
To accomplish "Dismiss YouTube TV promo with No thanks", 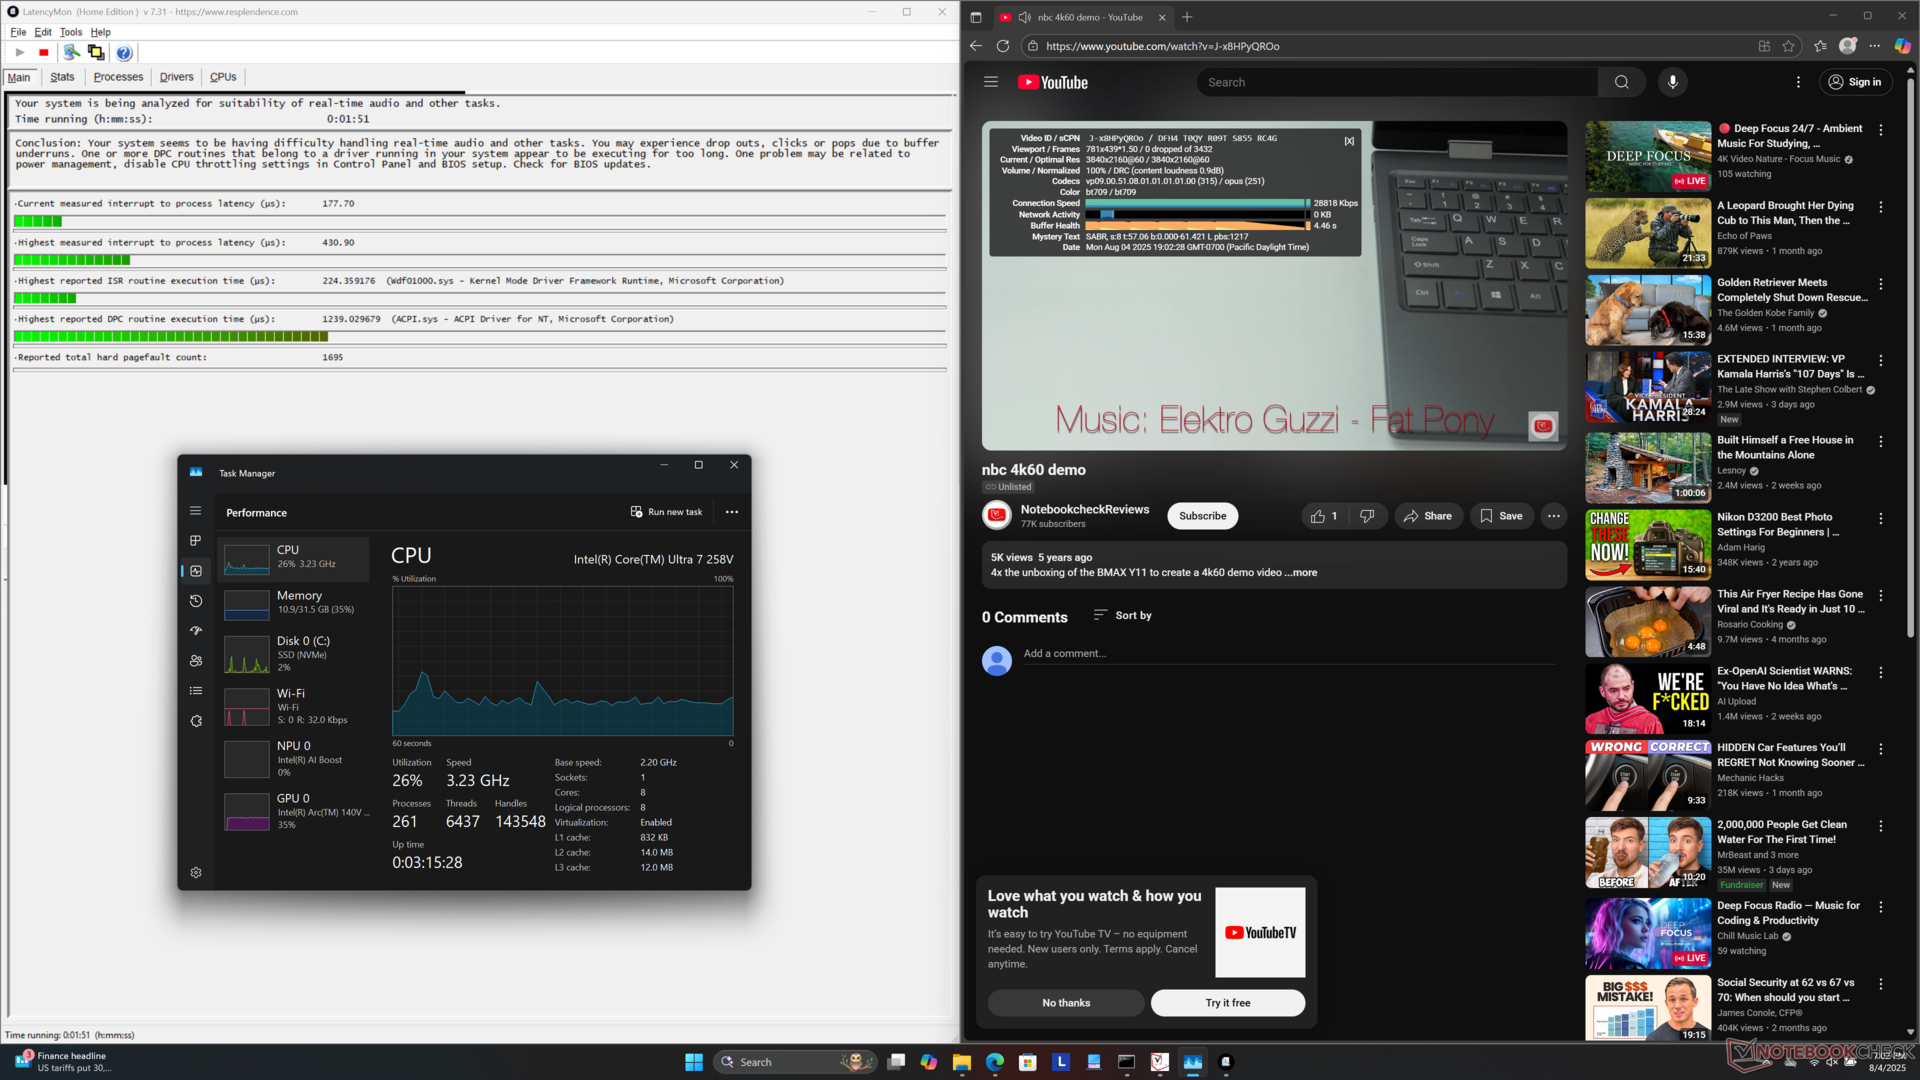I will [1066, 1003].
